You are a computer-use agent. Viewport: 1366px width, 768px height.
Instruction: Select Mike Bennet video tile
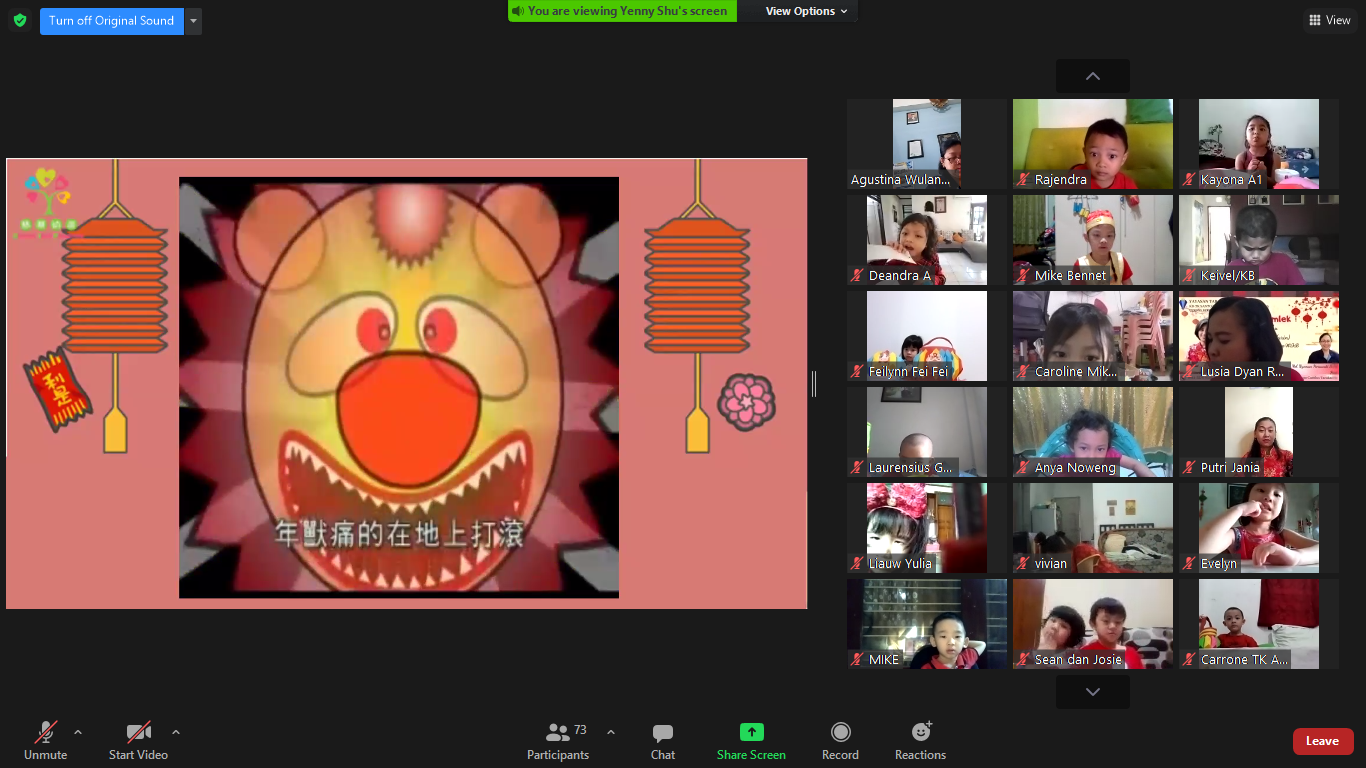point(1093,240)
